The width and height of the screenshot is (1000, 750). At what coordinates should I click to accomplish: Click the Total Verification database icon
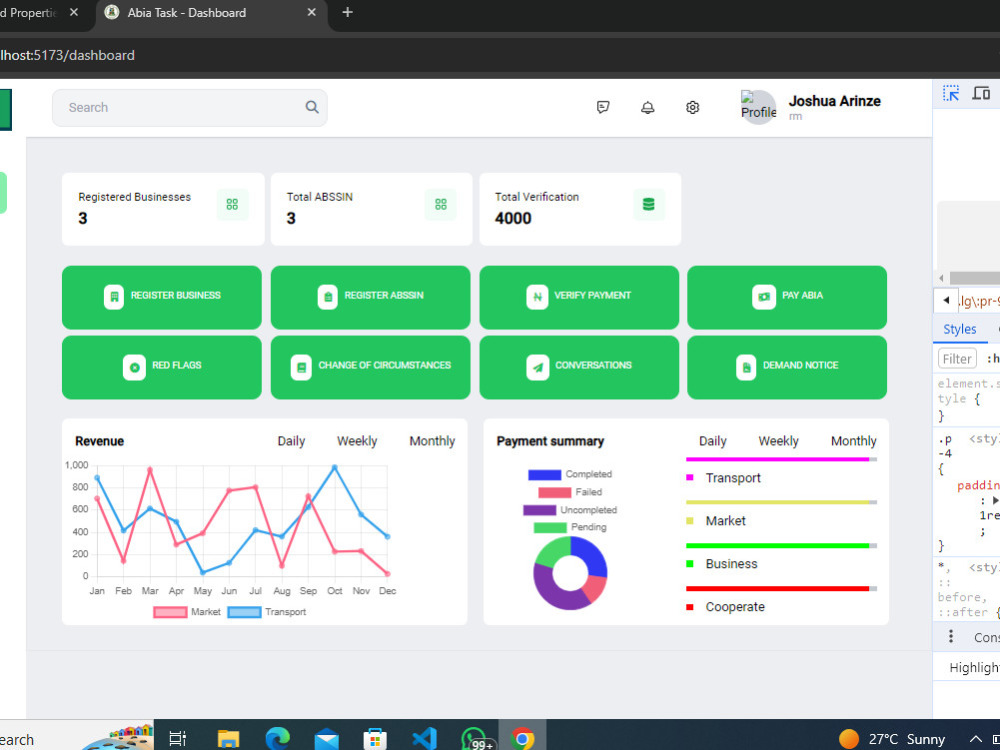point(649,204)
